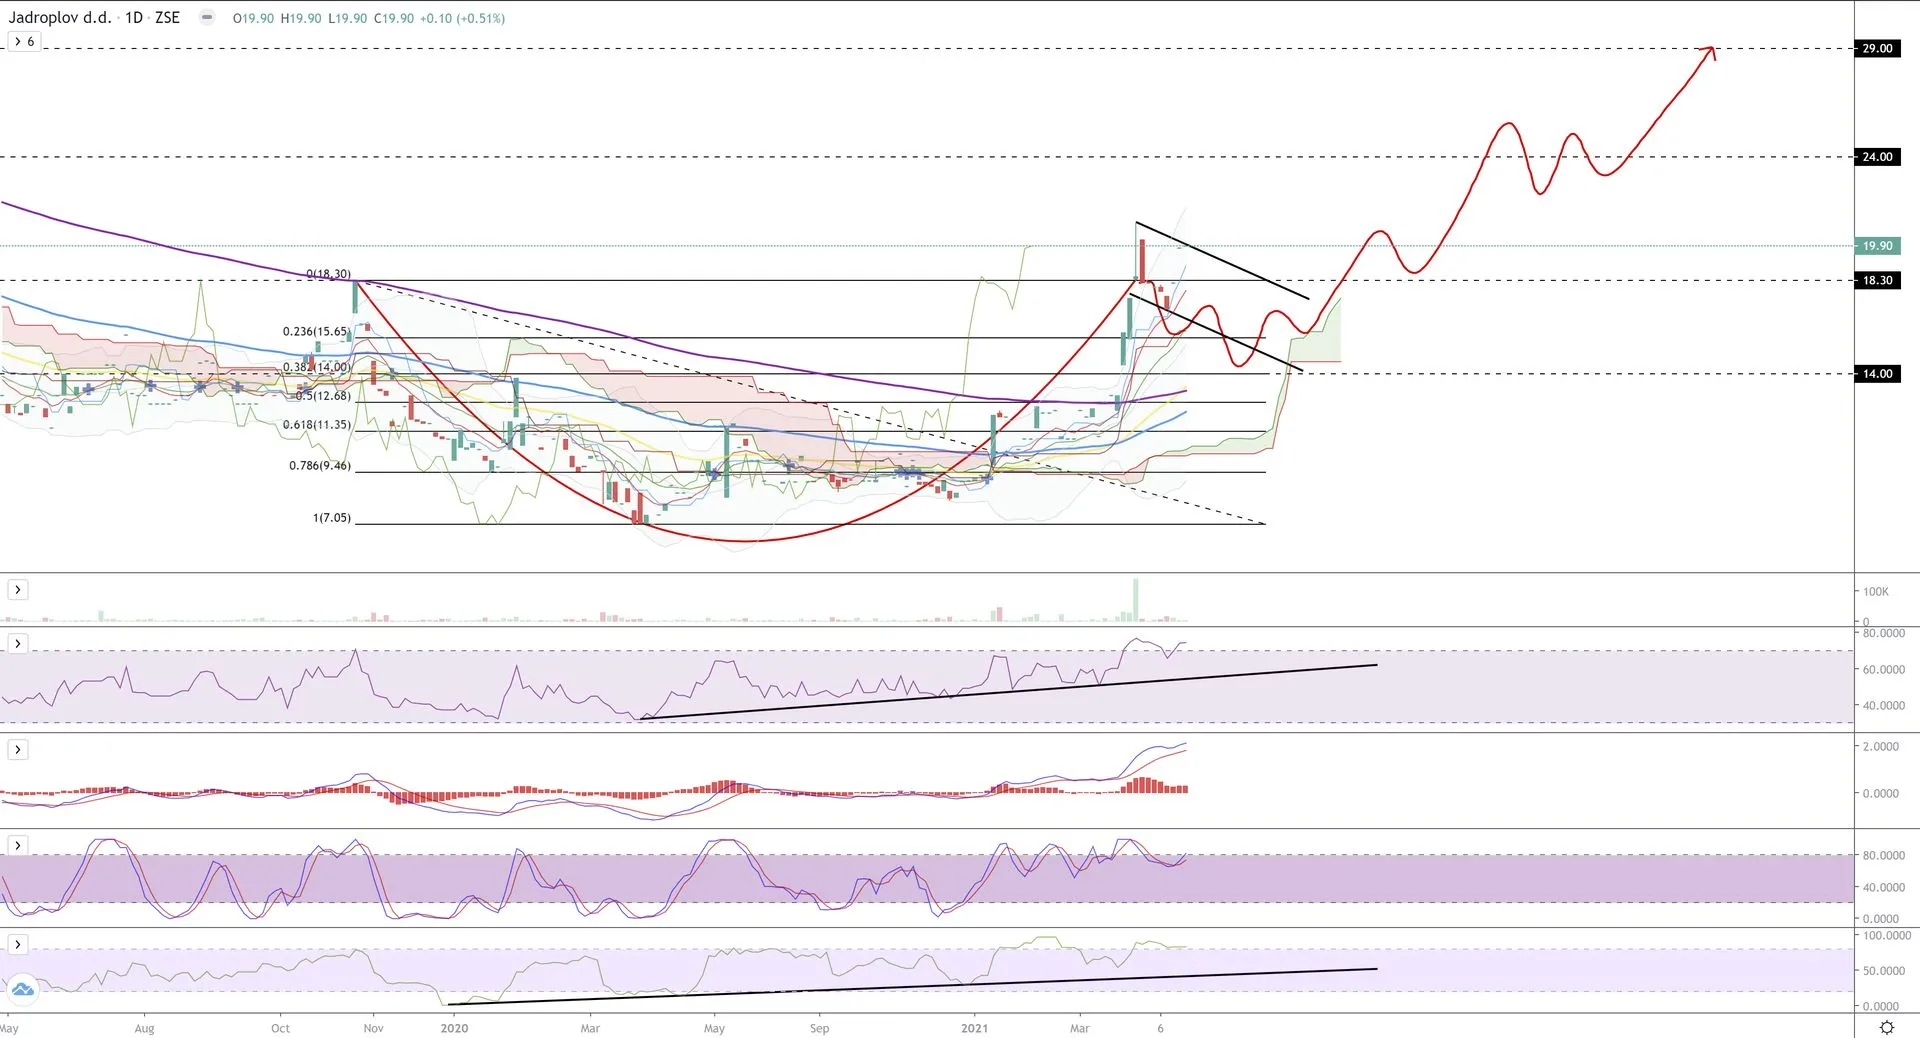Click the 0.618(11.35) Fibonacci level label
Screen dimensions: 1920x1038
click(x=316, y=425)
